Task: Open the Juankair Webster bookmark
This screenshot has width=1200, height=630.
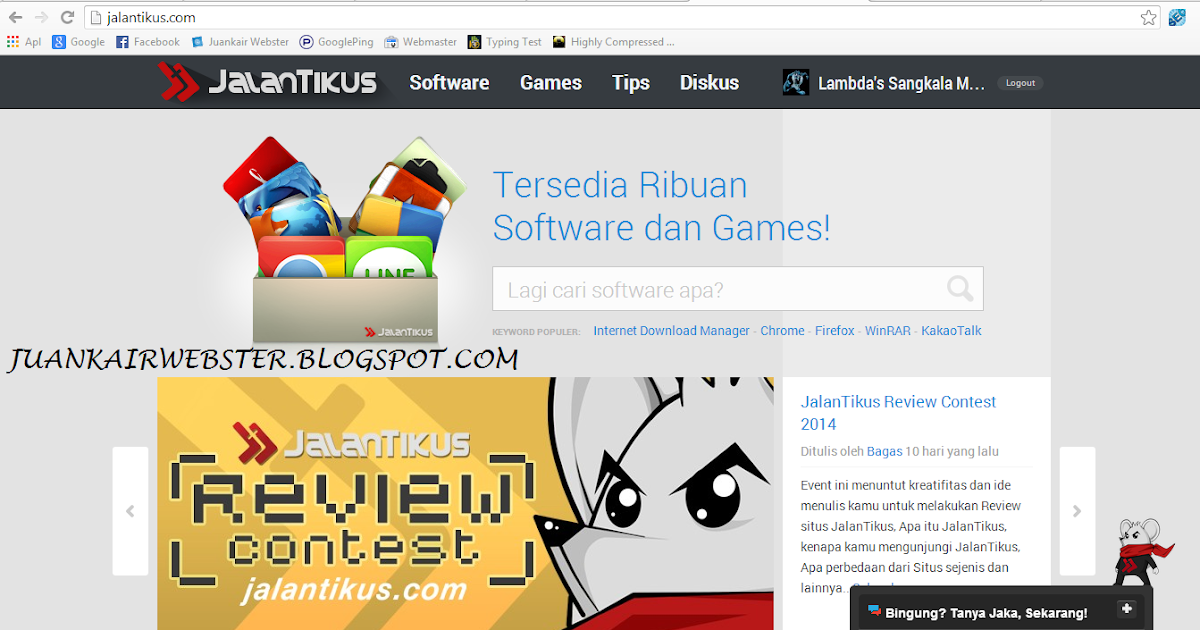Action: [x=240, y=42]
